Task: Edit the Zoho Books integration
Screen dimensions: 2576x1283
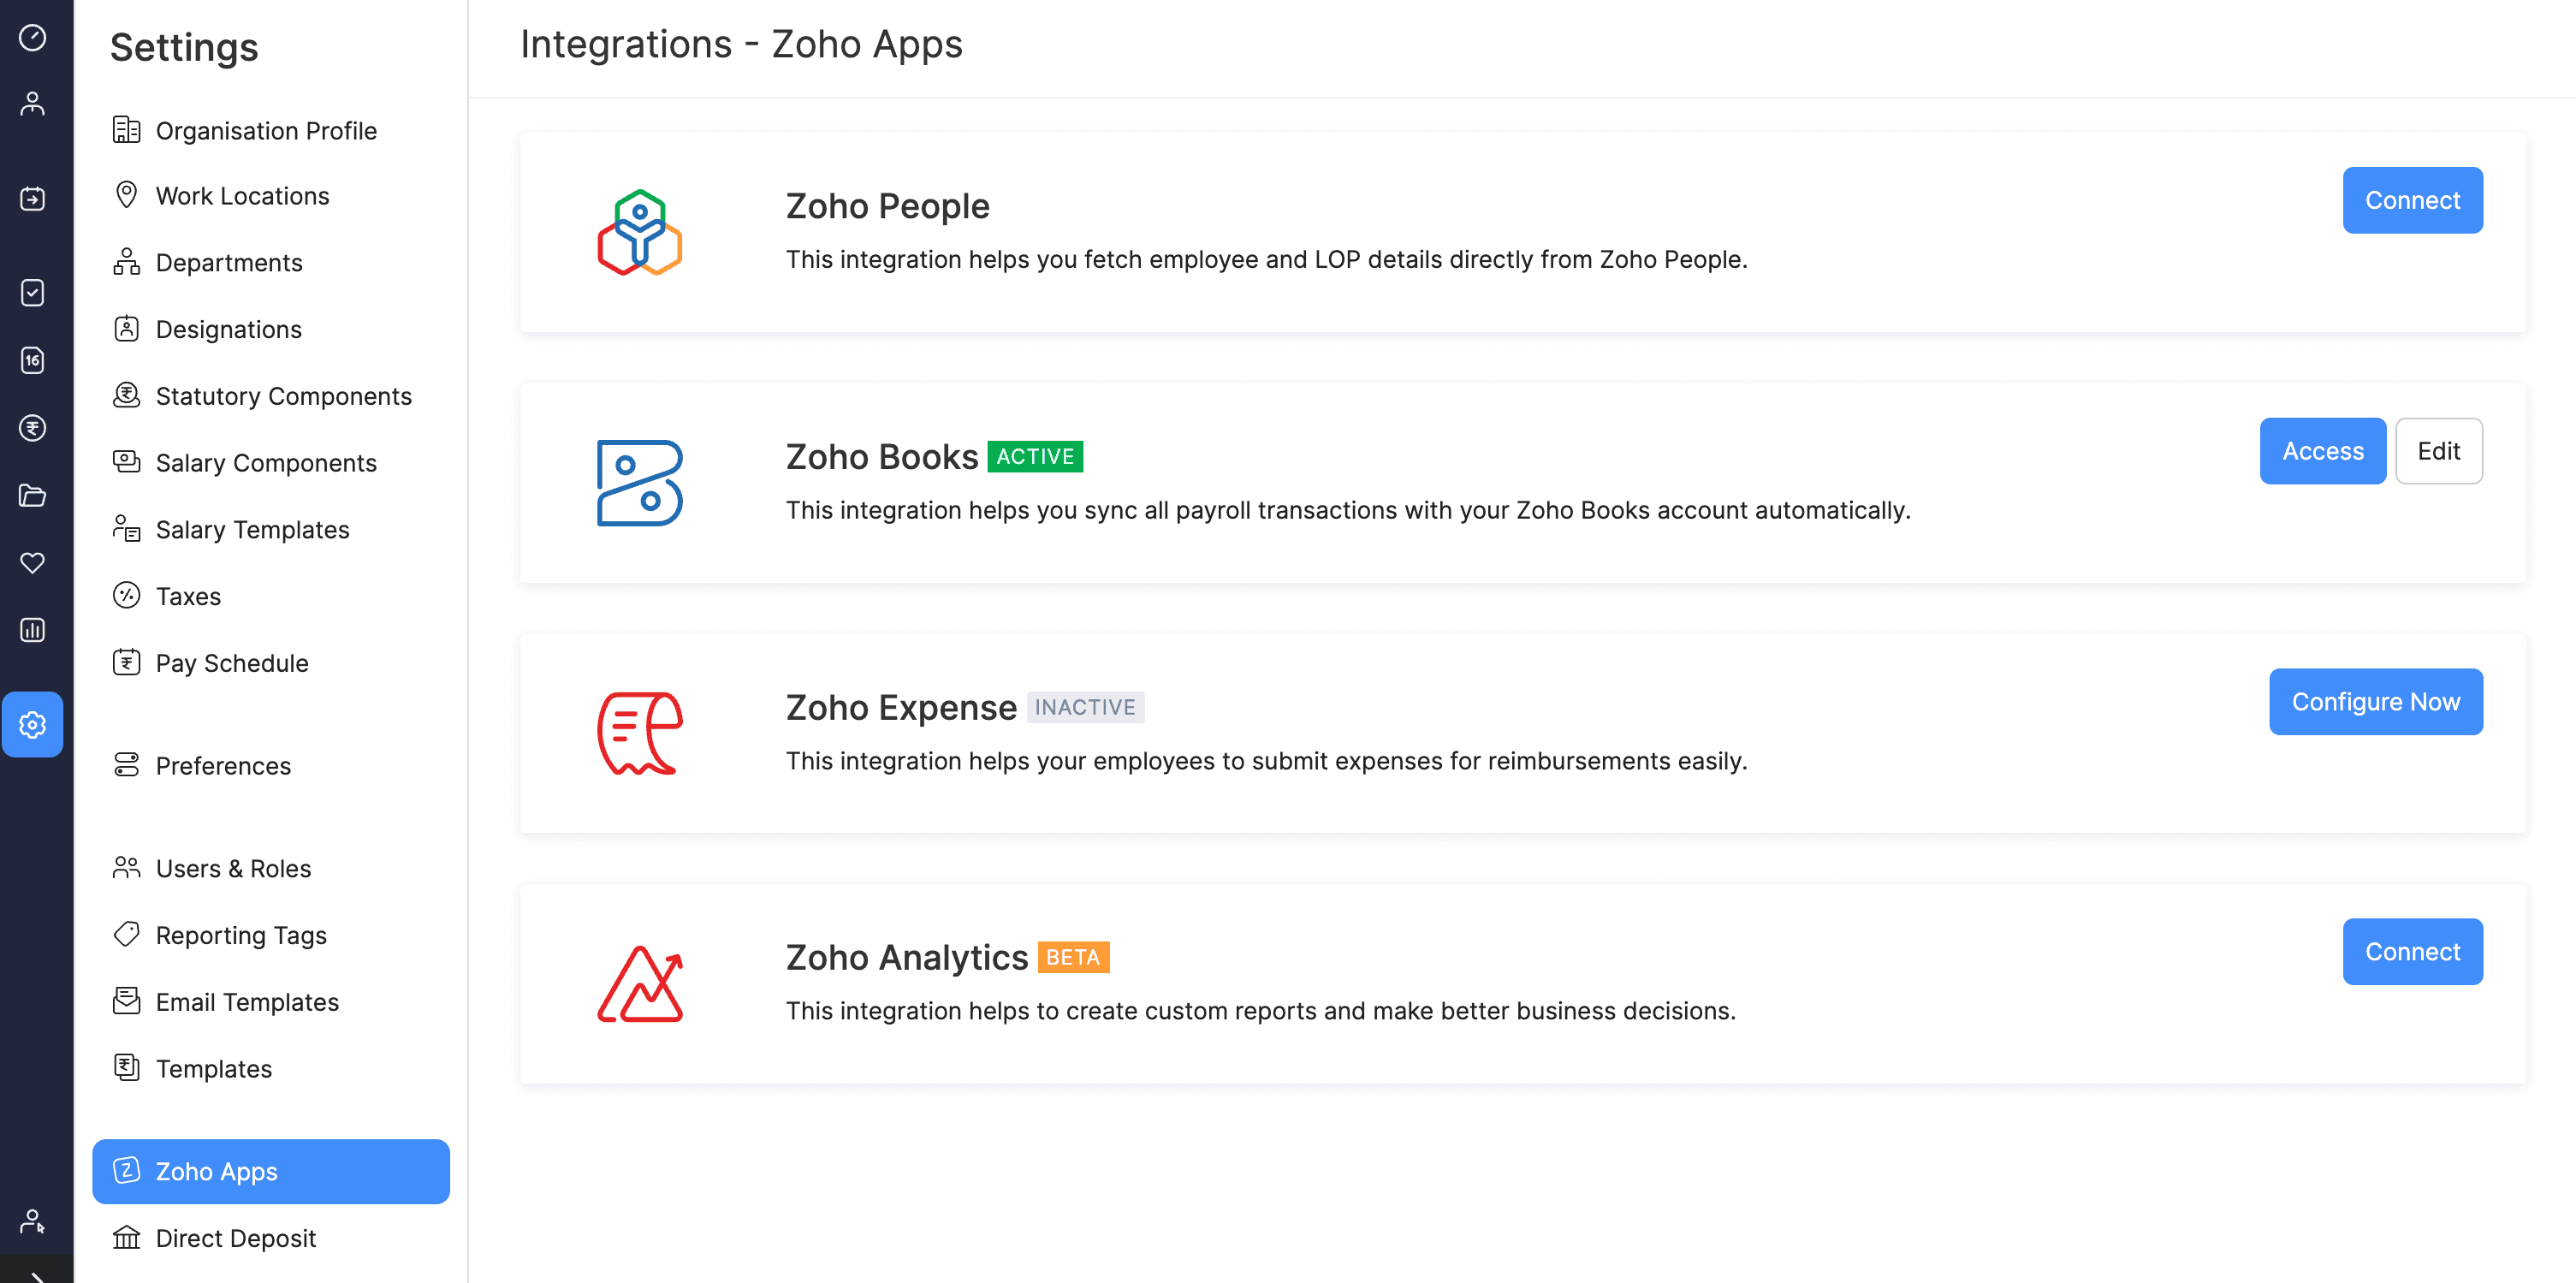Action: (2439, 451)
